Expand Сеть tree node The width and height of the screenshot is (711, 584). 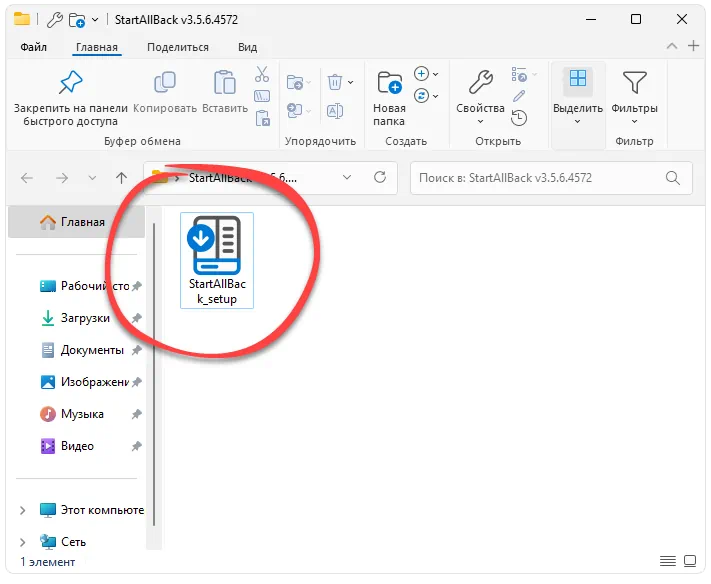[x=22, y=542]
